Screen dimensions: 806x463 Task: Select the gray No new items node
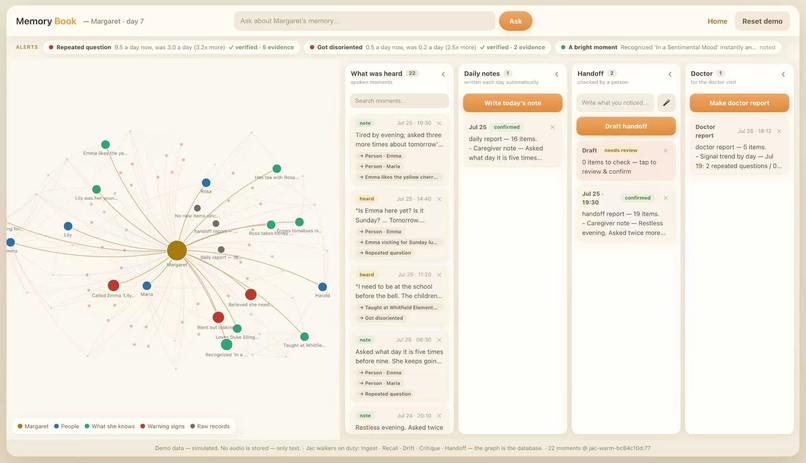point(197,208)
